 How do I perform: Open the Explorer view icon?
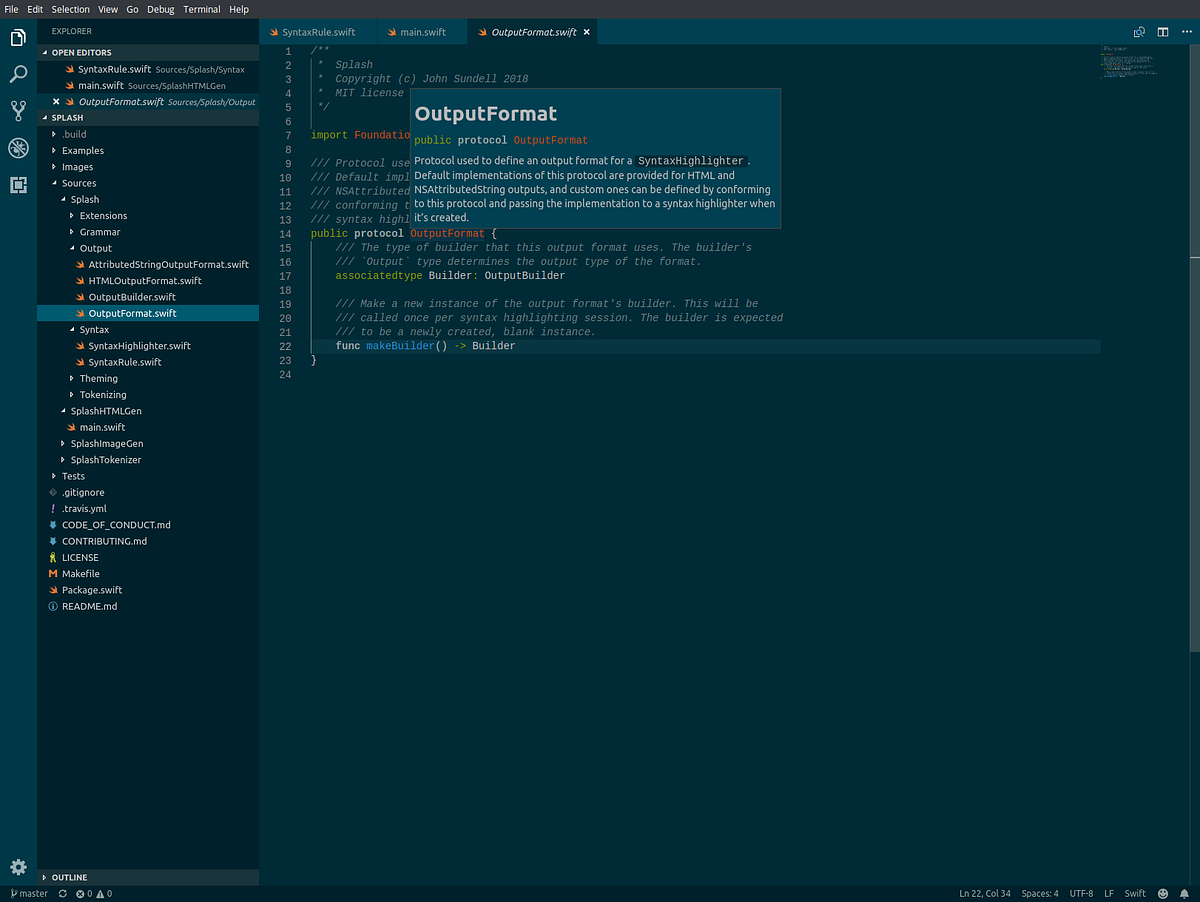click(17, 37)
